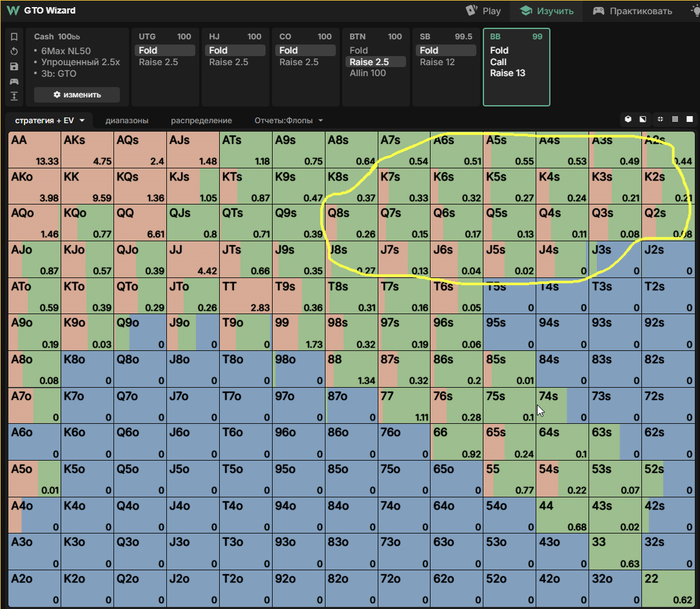Click the KQo hand cell
Image resolution: width=700 pixels, height=609 pixels.
point(87,223)
